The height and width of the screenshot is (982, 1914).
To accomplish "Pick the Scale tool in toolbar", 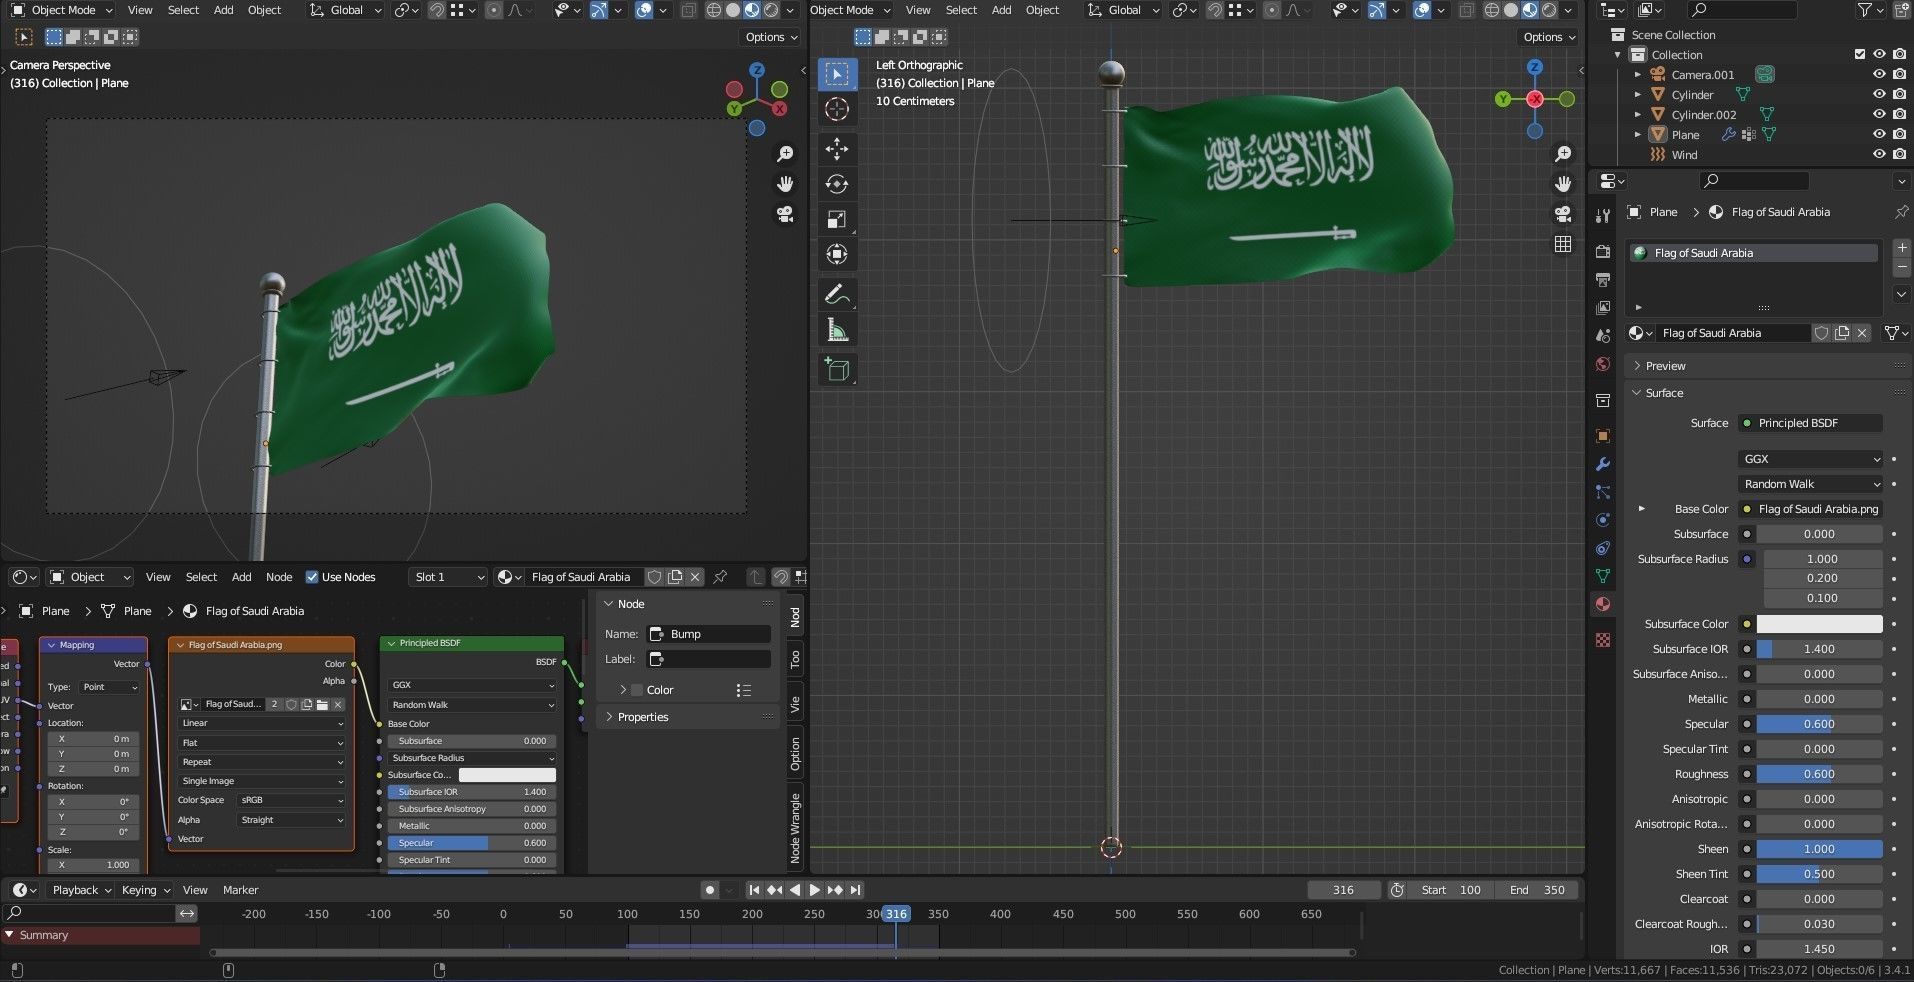I will tap(837, 220).
